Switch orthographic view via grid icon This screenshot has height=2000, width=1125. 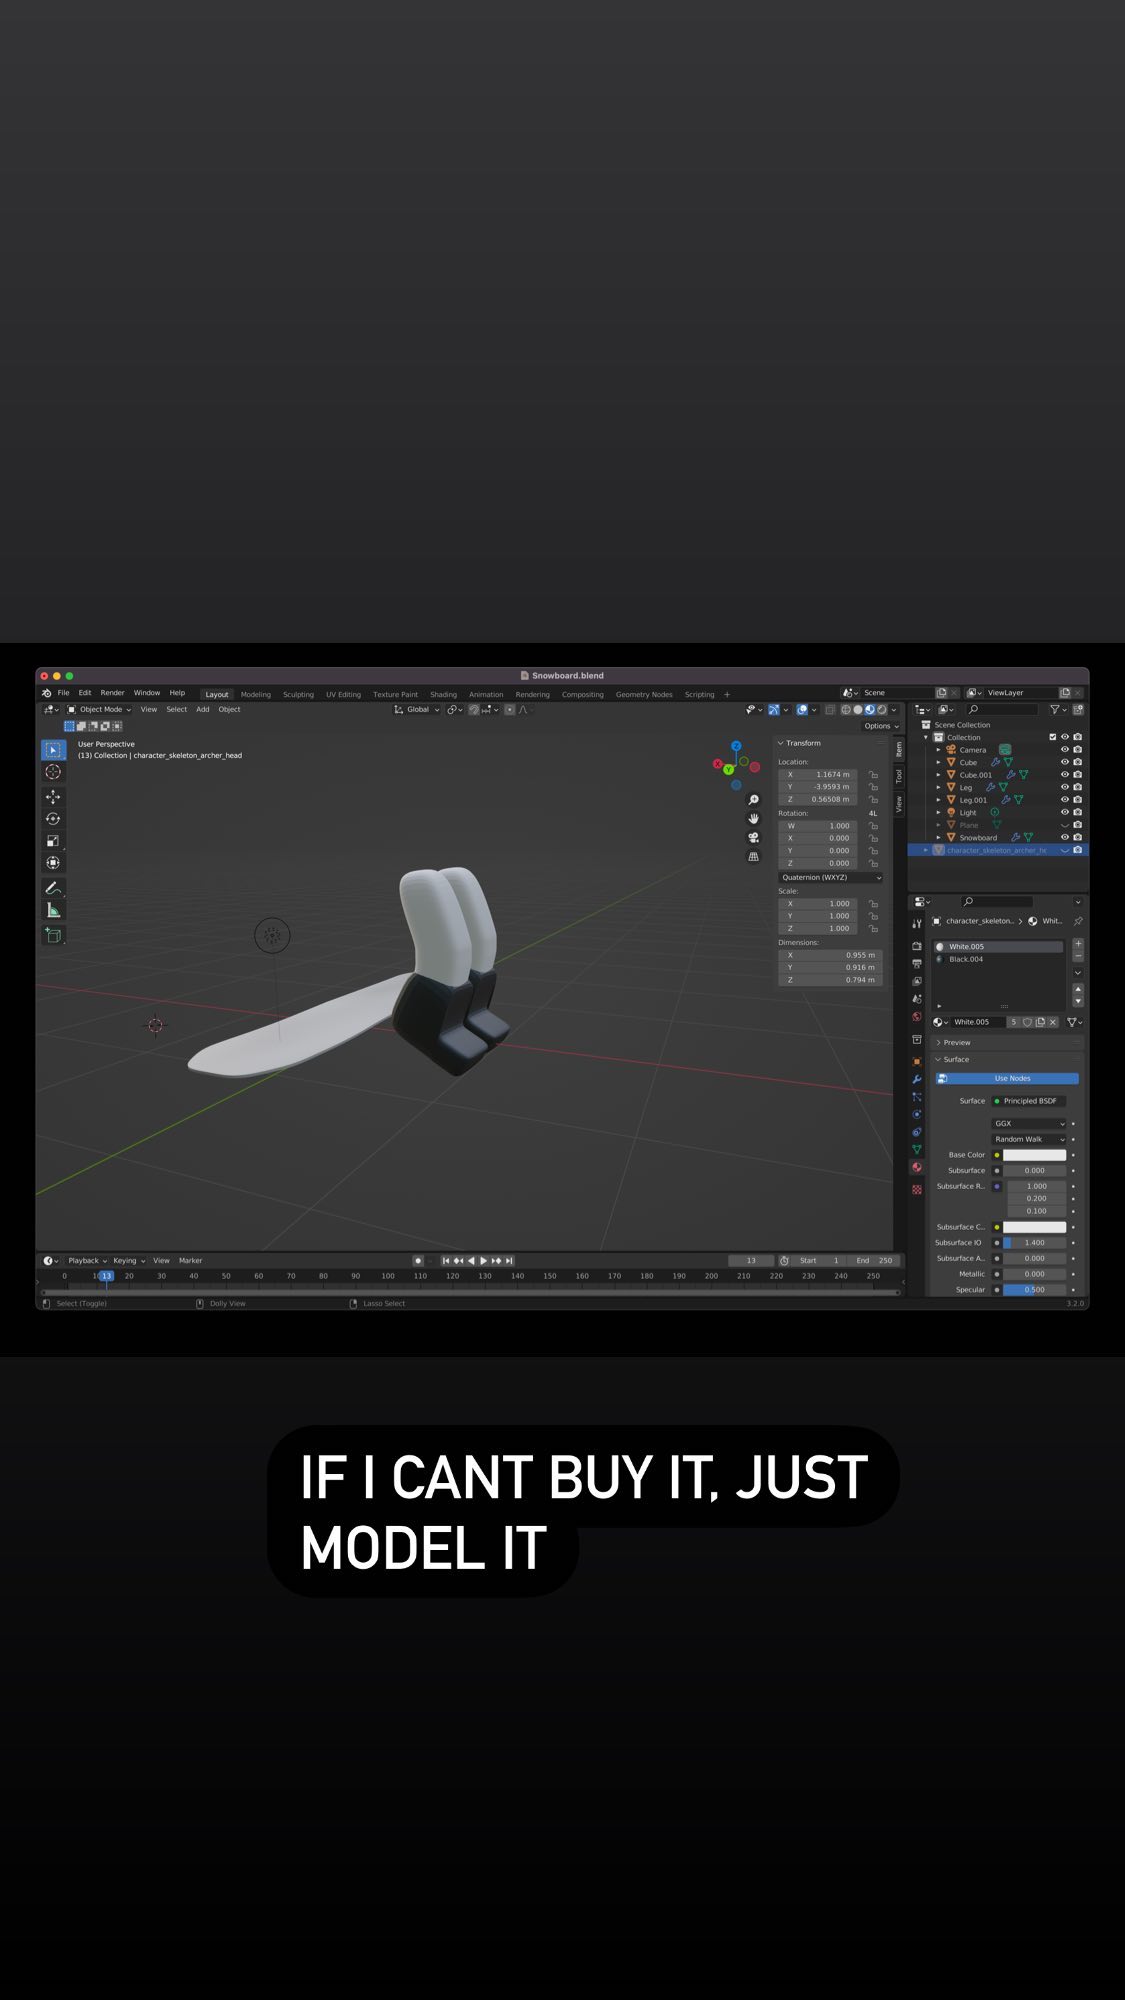754,857
